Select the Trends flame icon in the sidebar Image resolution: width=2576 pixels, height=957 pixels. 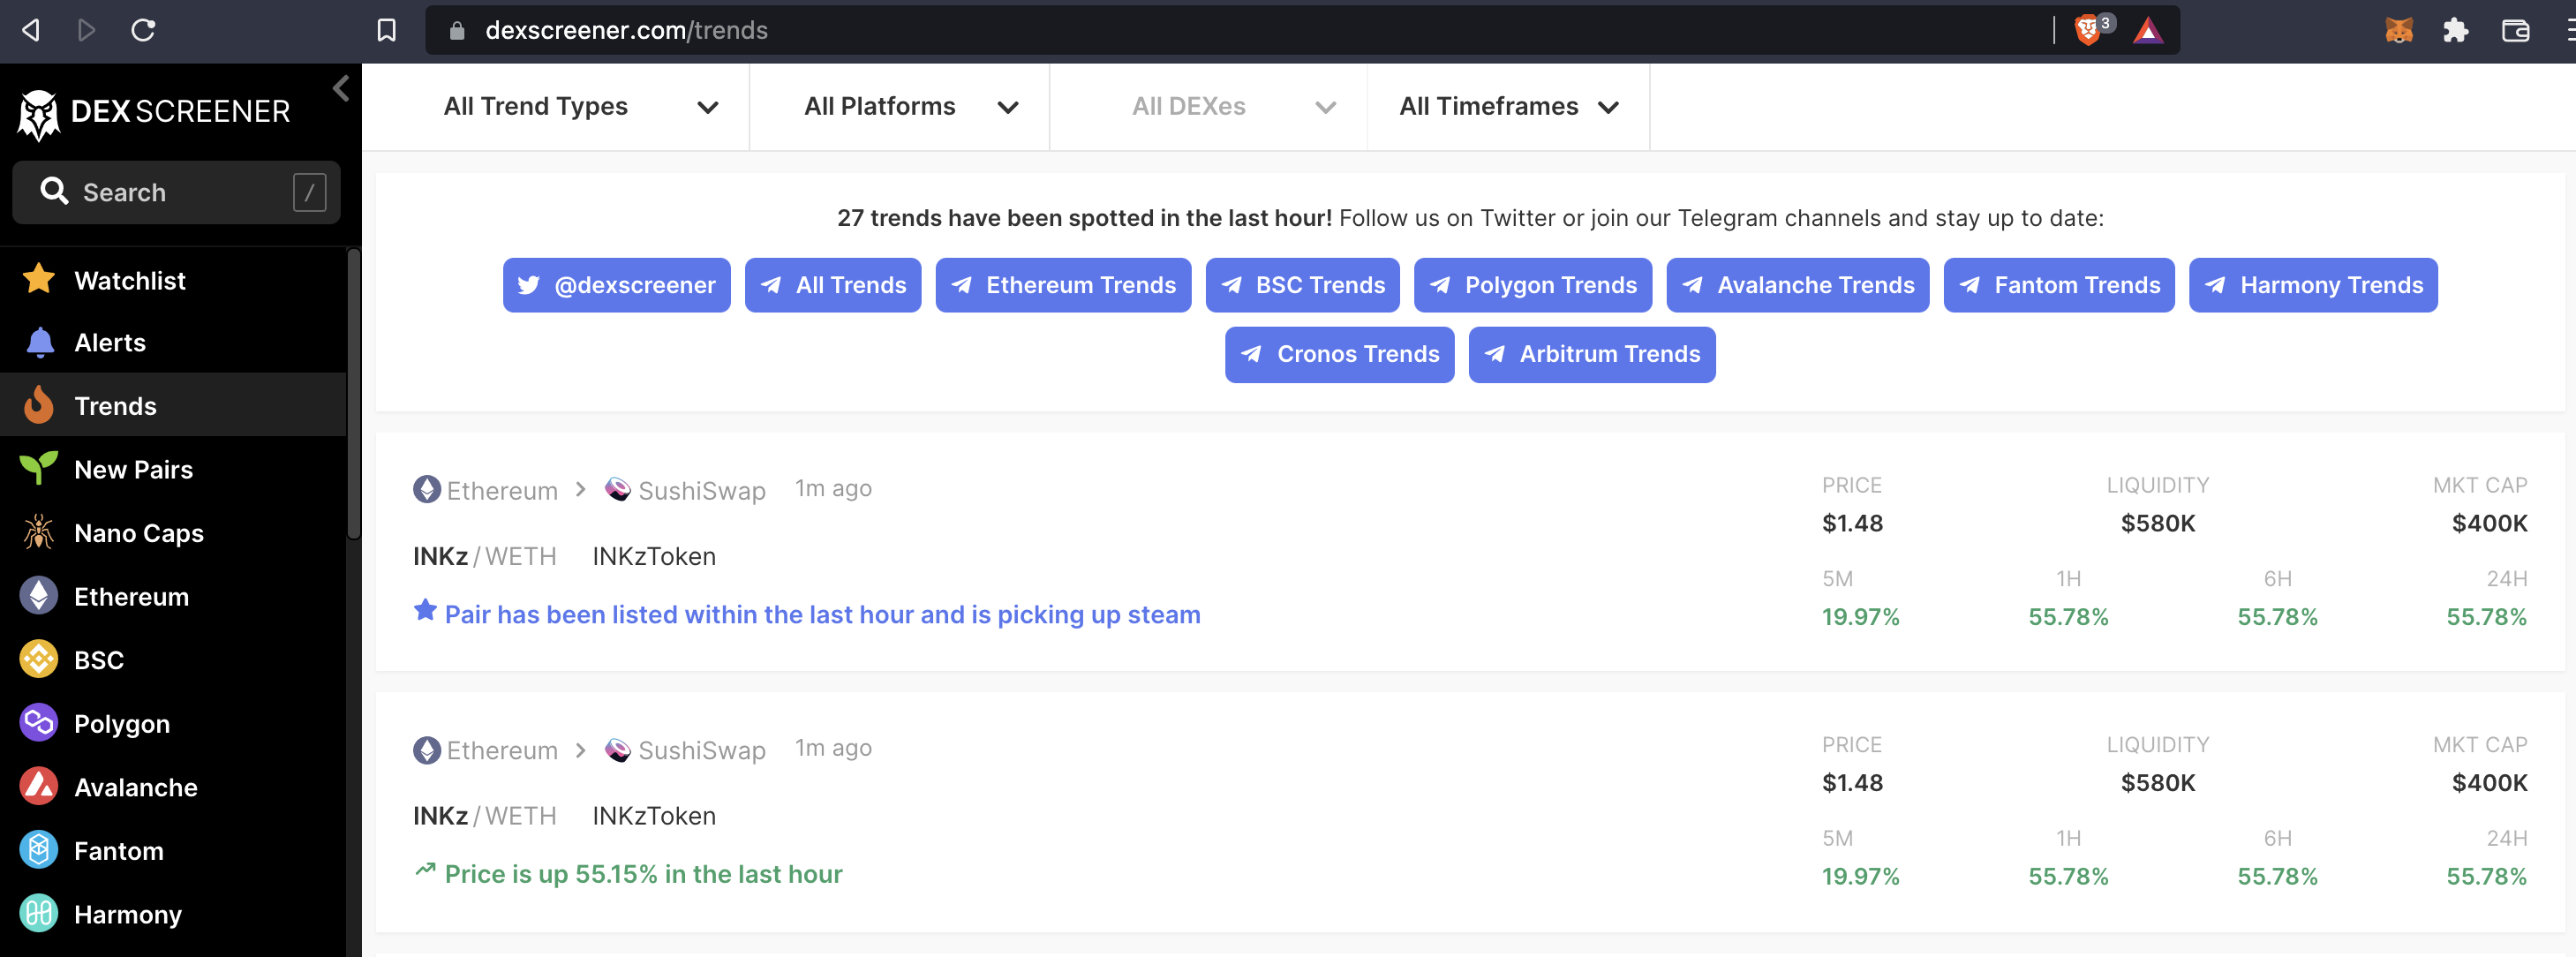pyautogui.click(x=38, y=405)
